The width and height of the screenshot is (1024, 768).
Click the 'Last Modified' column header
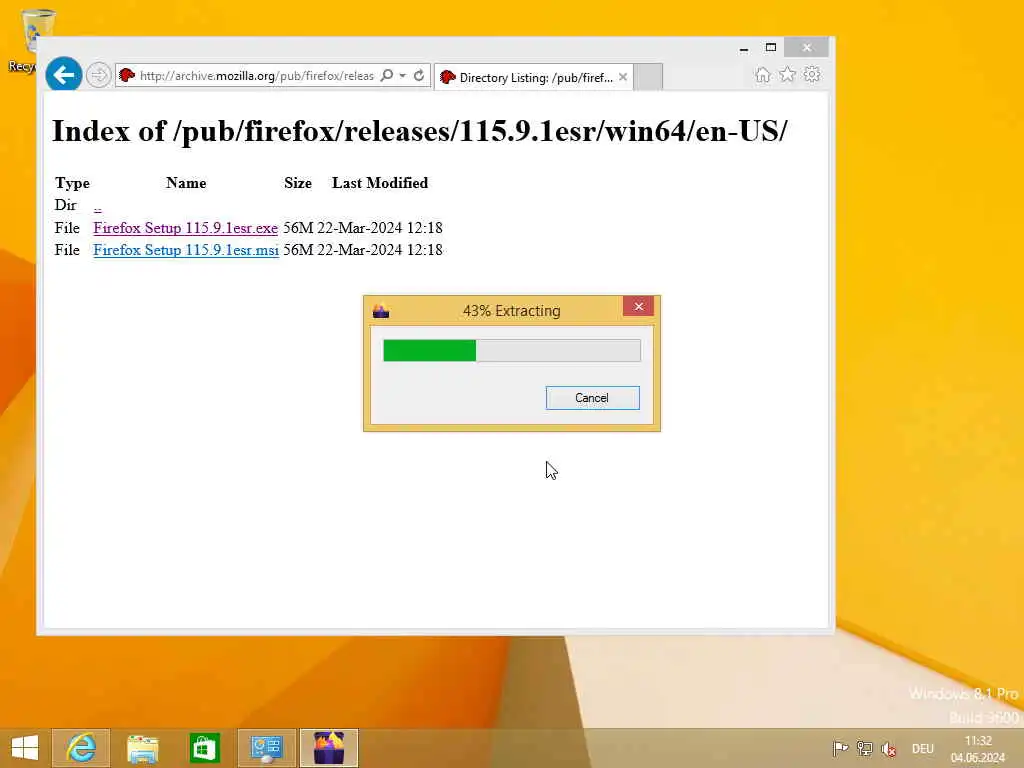pyautogui.click(x=380, y=183)
